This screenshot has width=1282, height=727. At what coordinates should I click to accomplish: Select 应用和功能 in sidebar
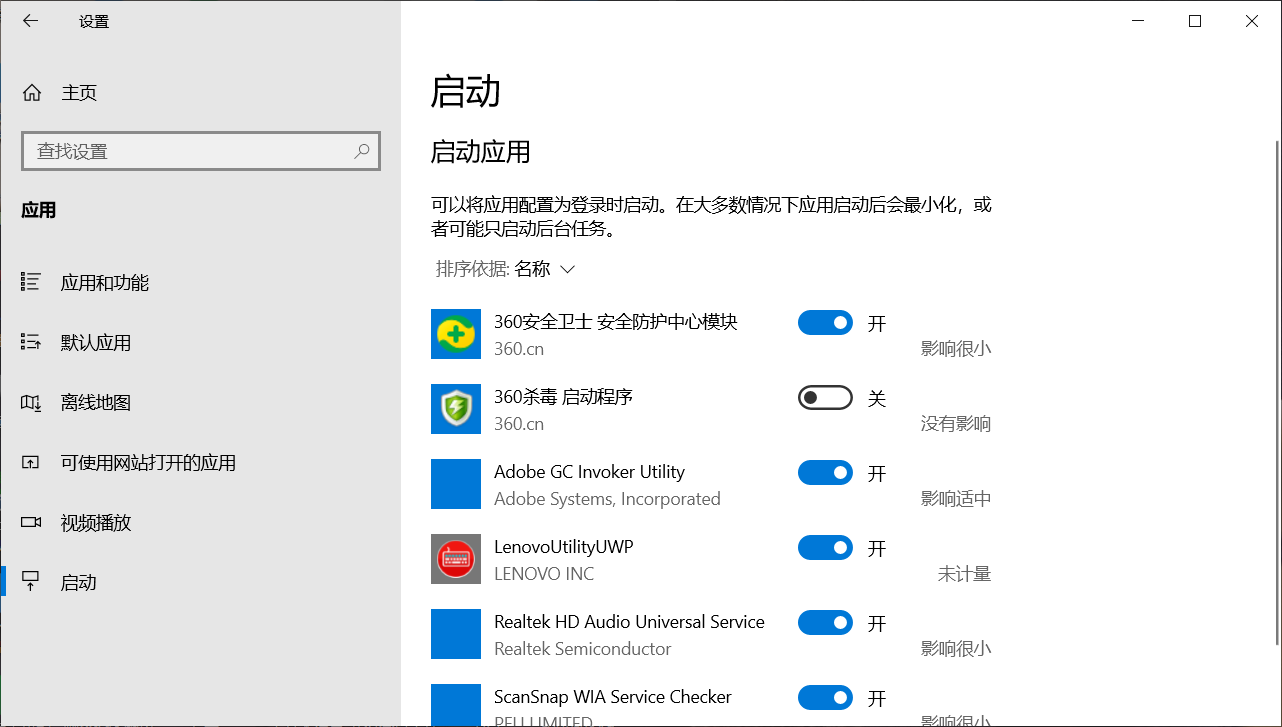[200, 283]
